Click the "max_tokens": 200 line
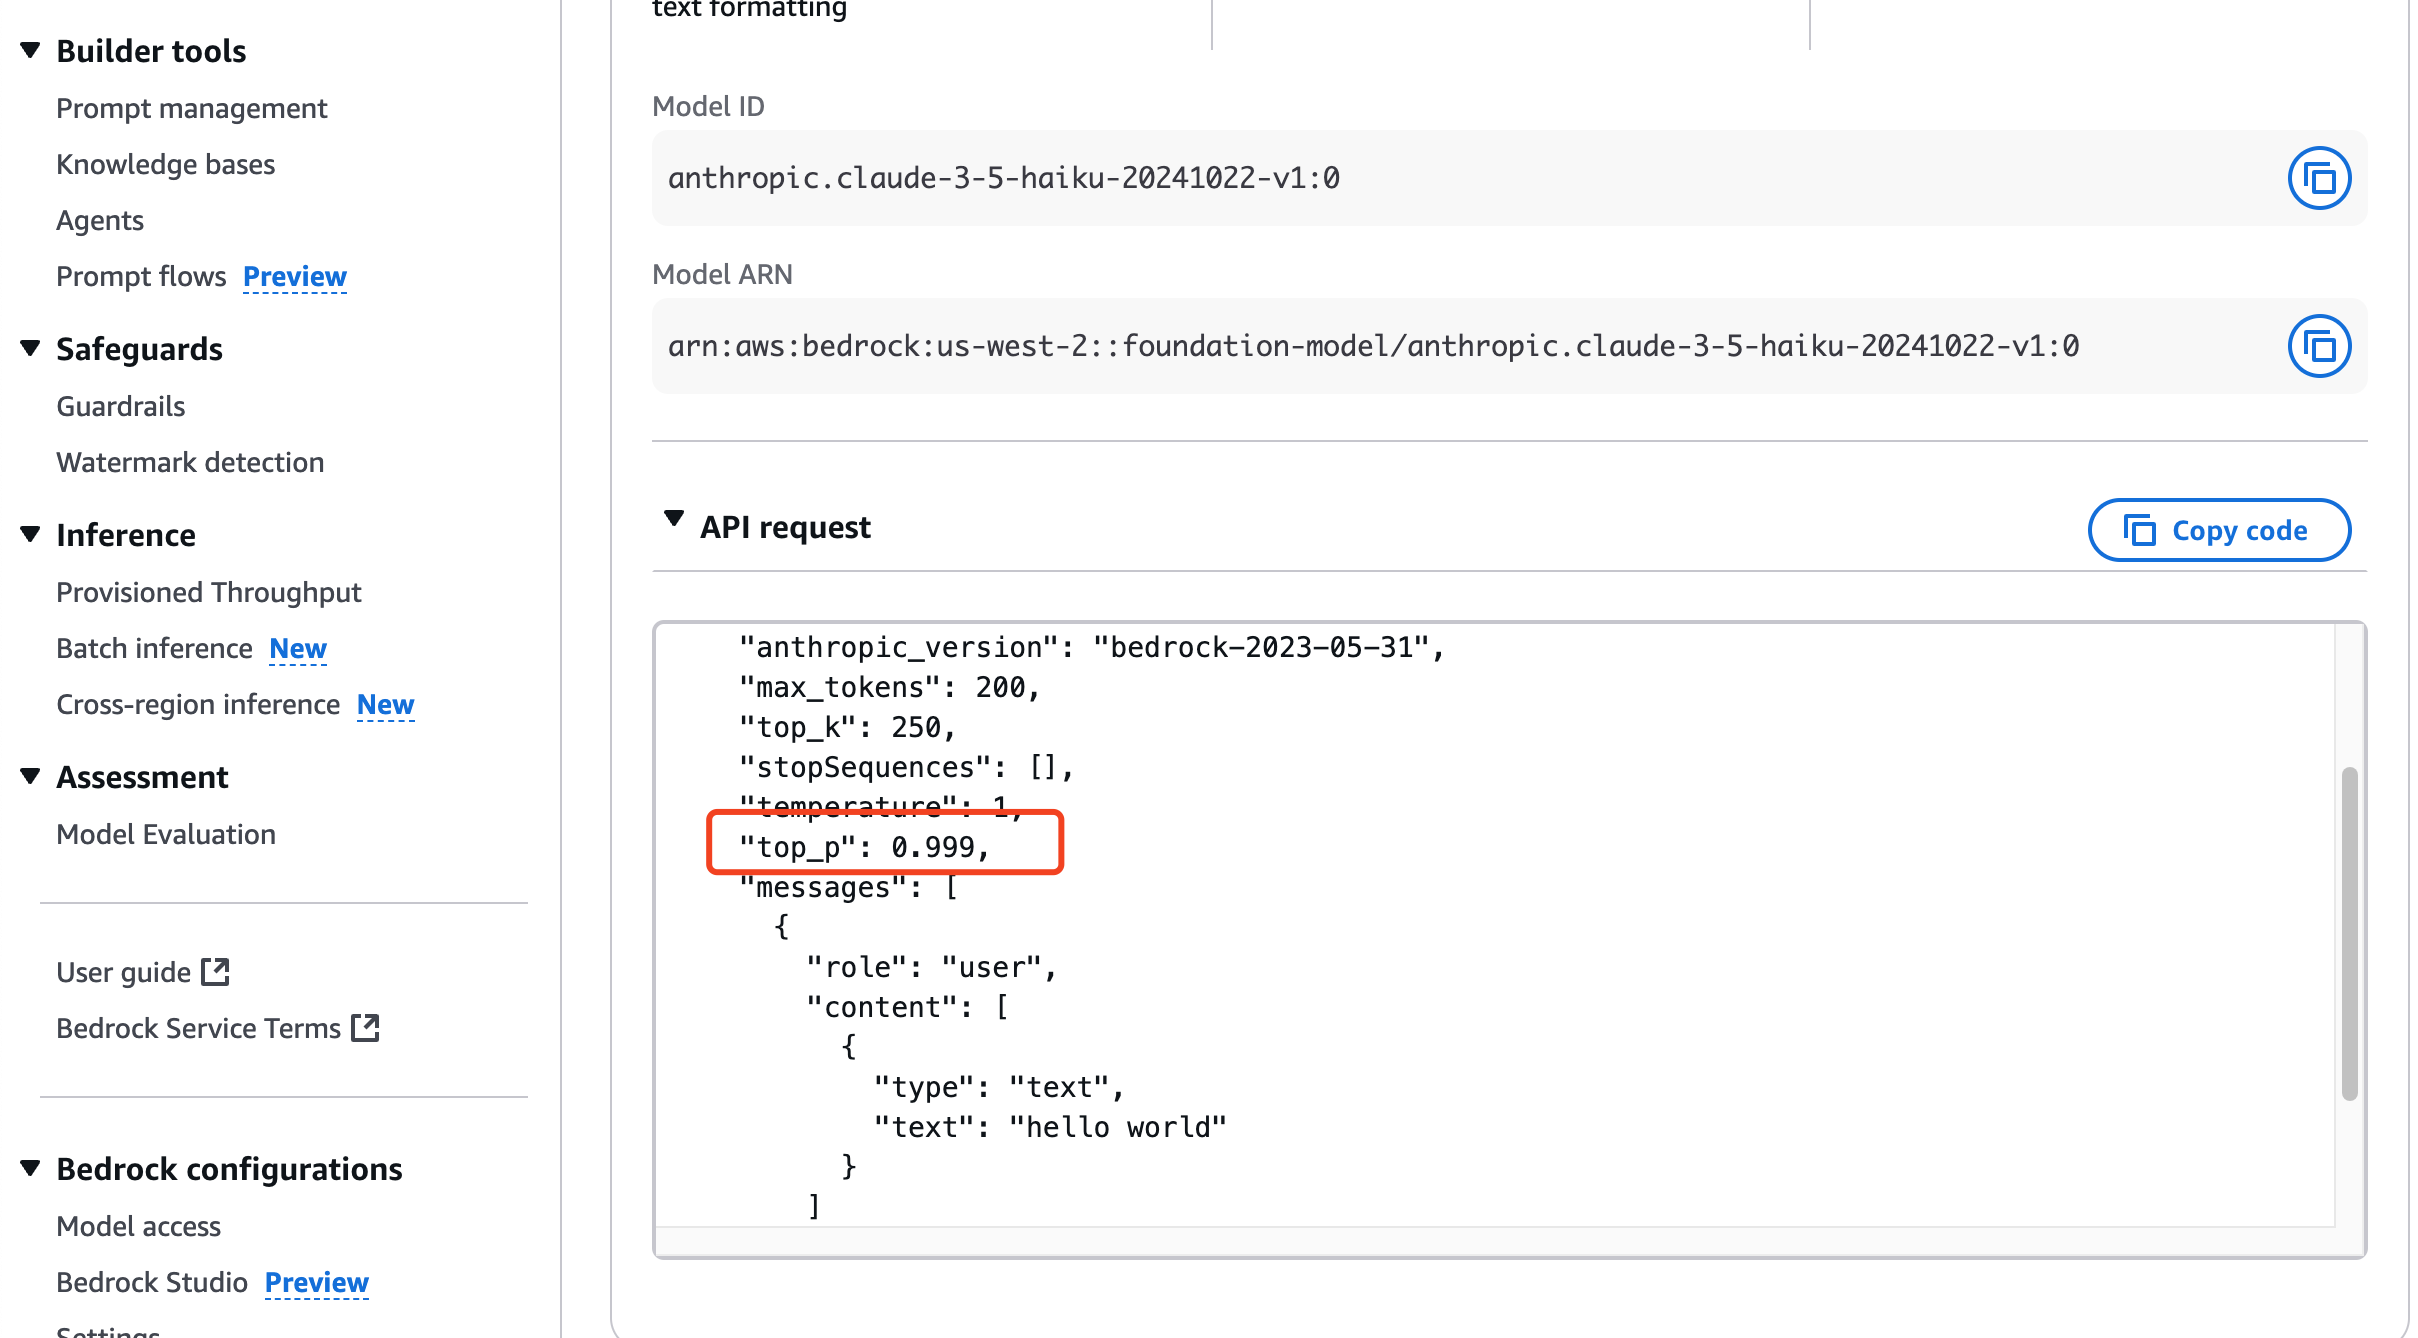The height and width of the screenshot is (1338, 2418). click(890, 687)
